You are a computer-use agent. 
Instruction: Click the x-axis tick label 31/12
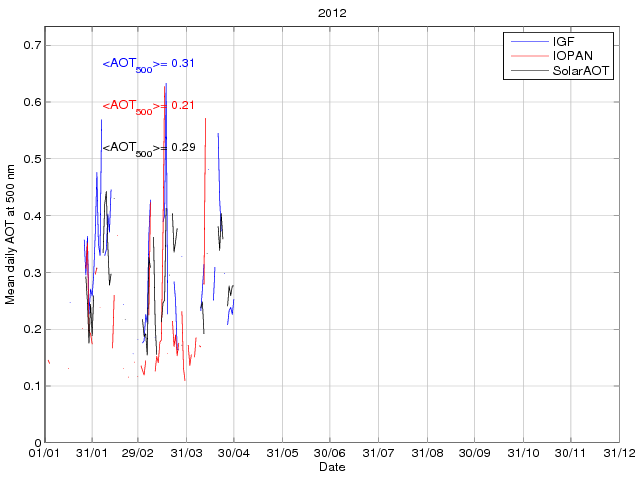click(x=620, y=453)
